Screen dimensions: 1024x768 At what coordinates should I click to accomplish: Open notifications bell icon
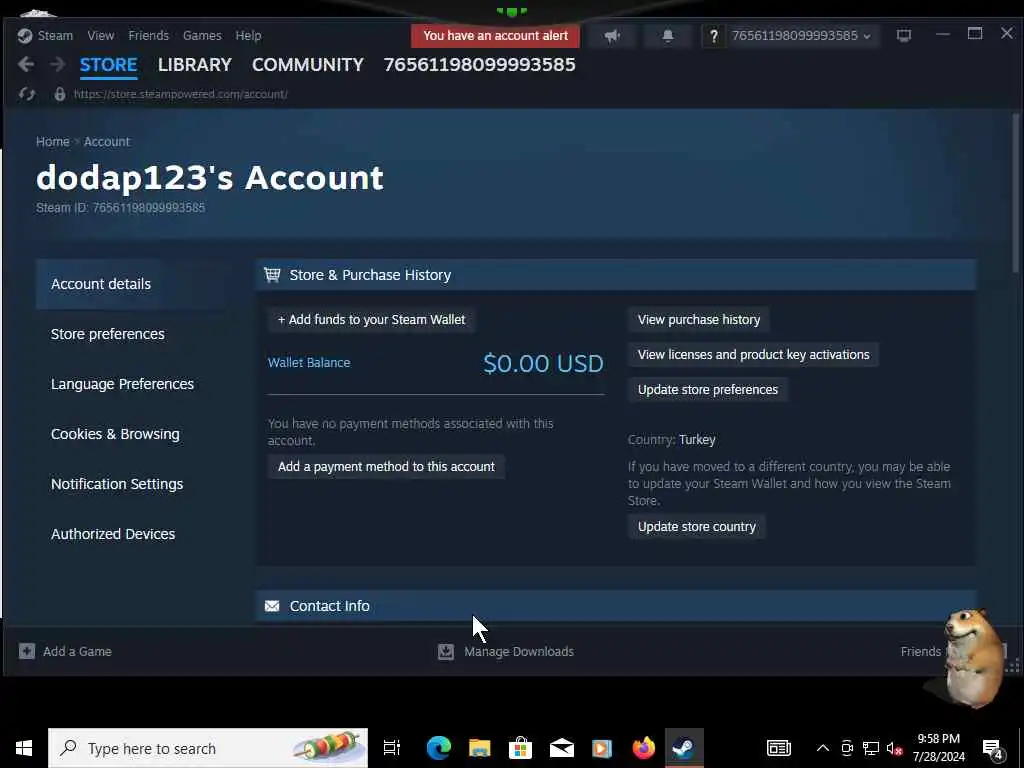(667, 35)
